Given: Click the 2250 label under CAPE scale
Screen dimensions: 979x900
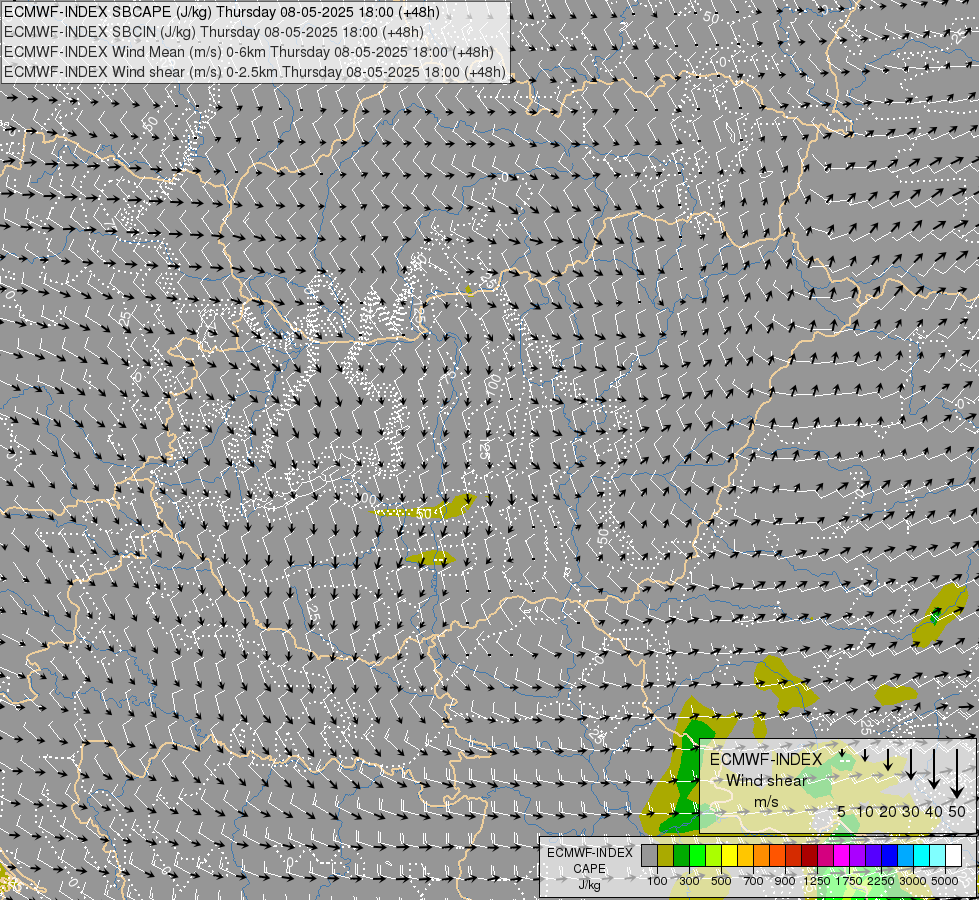Looking at the screenshot, I should (x=881, y=881).
